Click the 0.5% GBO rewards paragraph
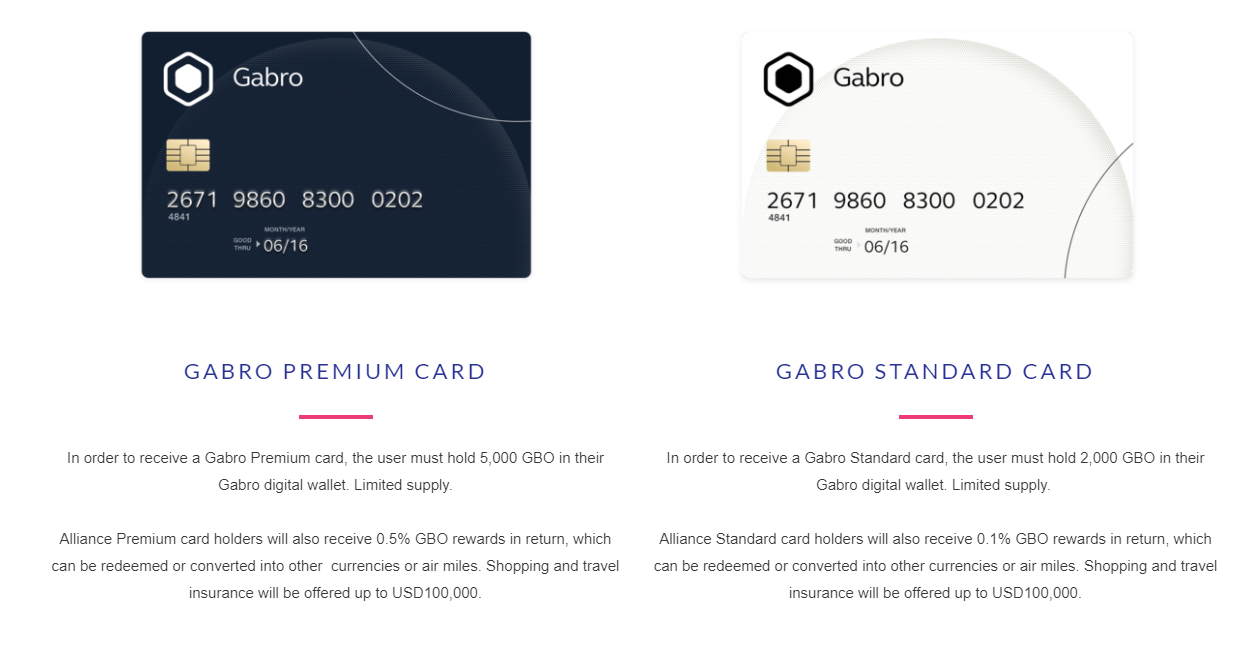Screen dimensions: 1253x666 [x=336, y=566]
